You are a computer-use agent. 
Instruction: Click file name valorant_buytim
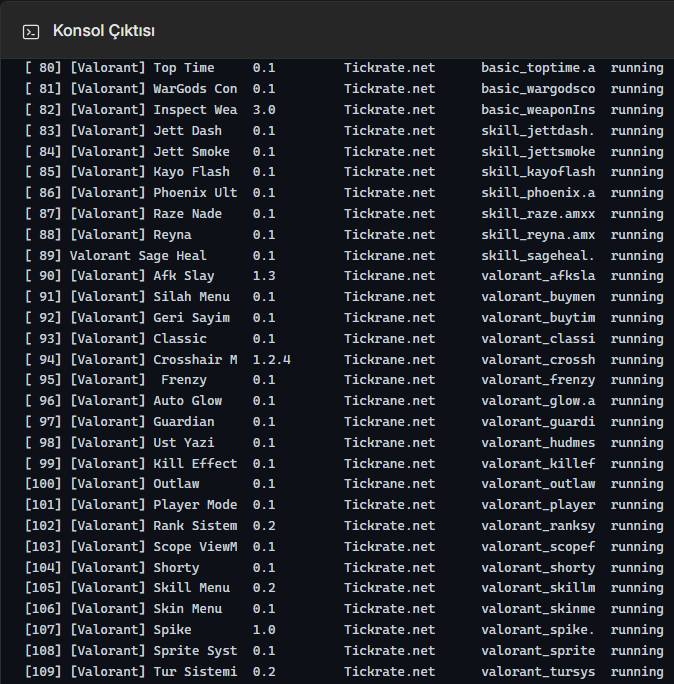(538, 318)
